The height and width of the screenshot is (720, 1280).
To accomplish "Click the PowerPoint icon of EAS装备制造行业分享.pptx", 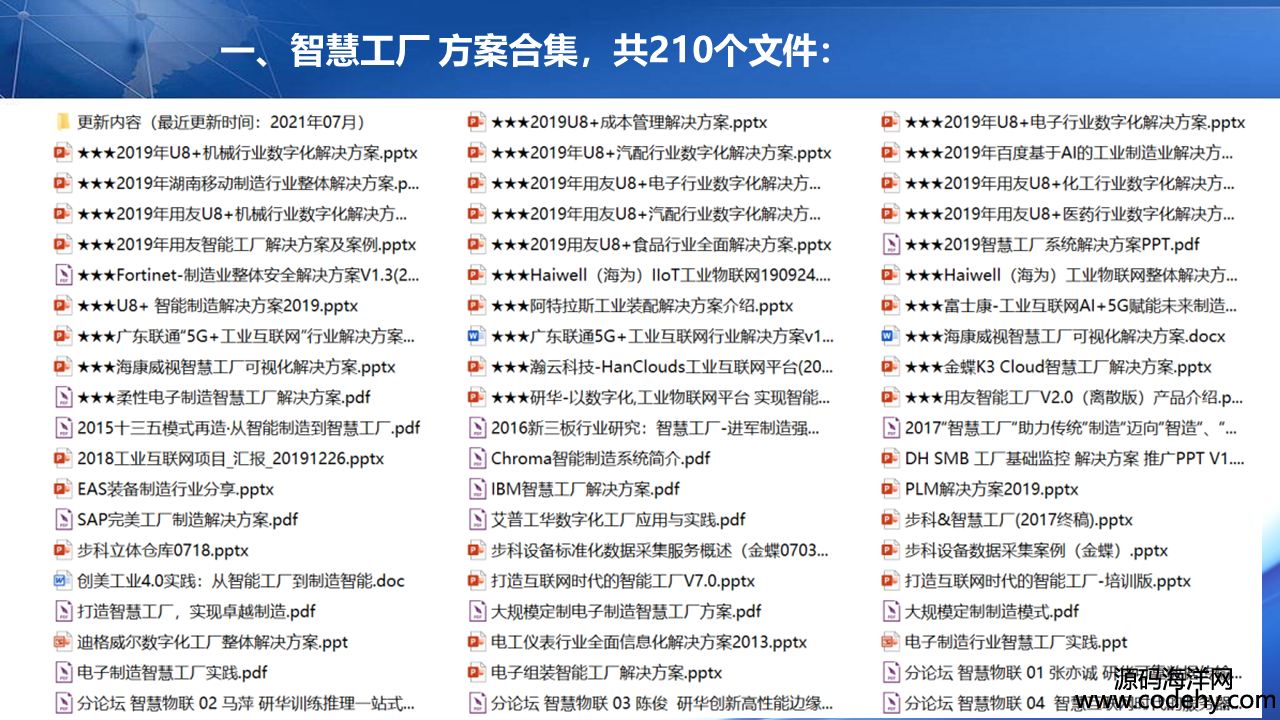I will pyautogui.click(x=63, y=489).
